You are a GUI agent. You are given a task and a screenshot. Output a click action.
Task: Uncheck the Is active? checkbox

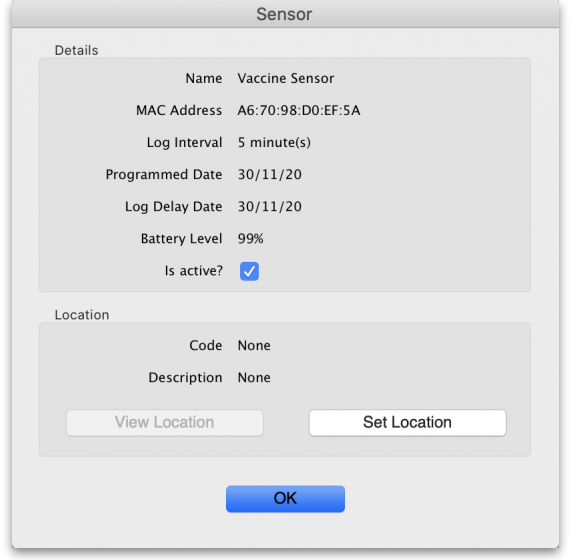tap(249, 271)
